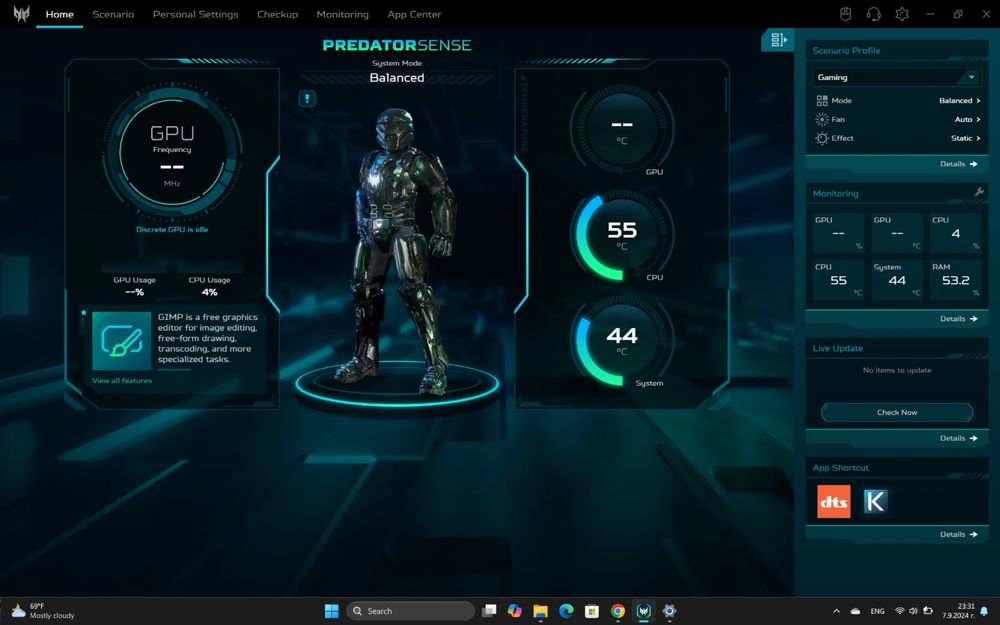
Task: Open the Windows Start menu
Action: pos(332,611)
